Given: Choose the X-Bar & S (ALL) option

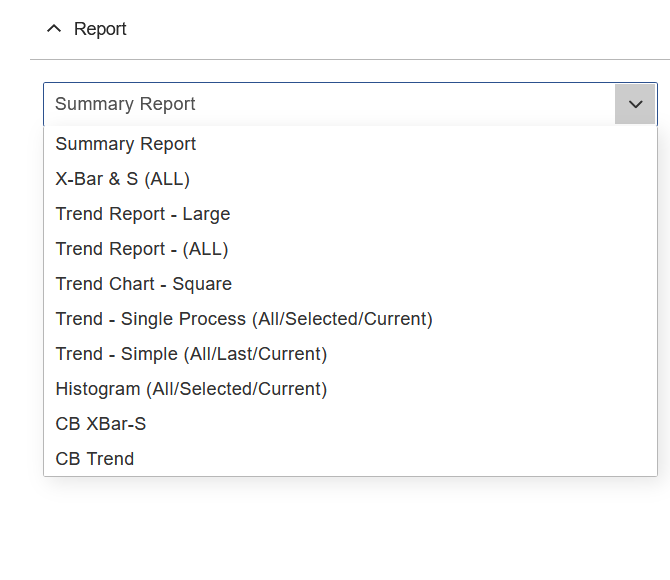Looking at the screenshot, I should point(123,179).
